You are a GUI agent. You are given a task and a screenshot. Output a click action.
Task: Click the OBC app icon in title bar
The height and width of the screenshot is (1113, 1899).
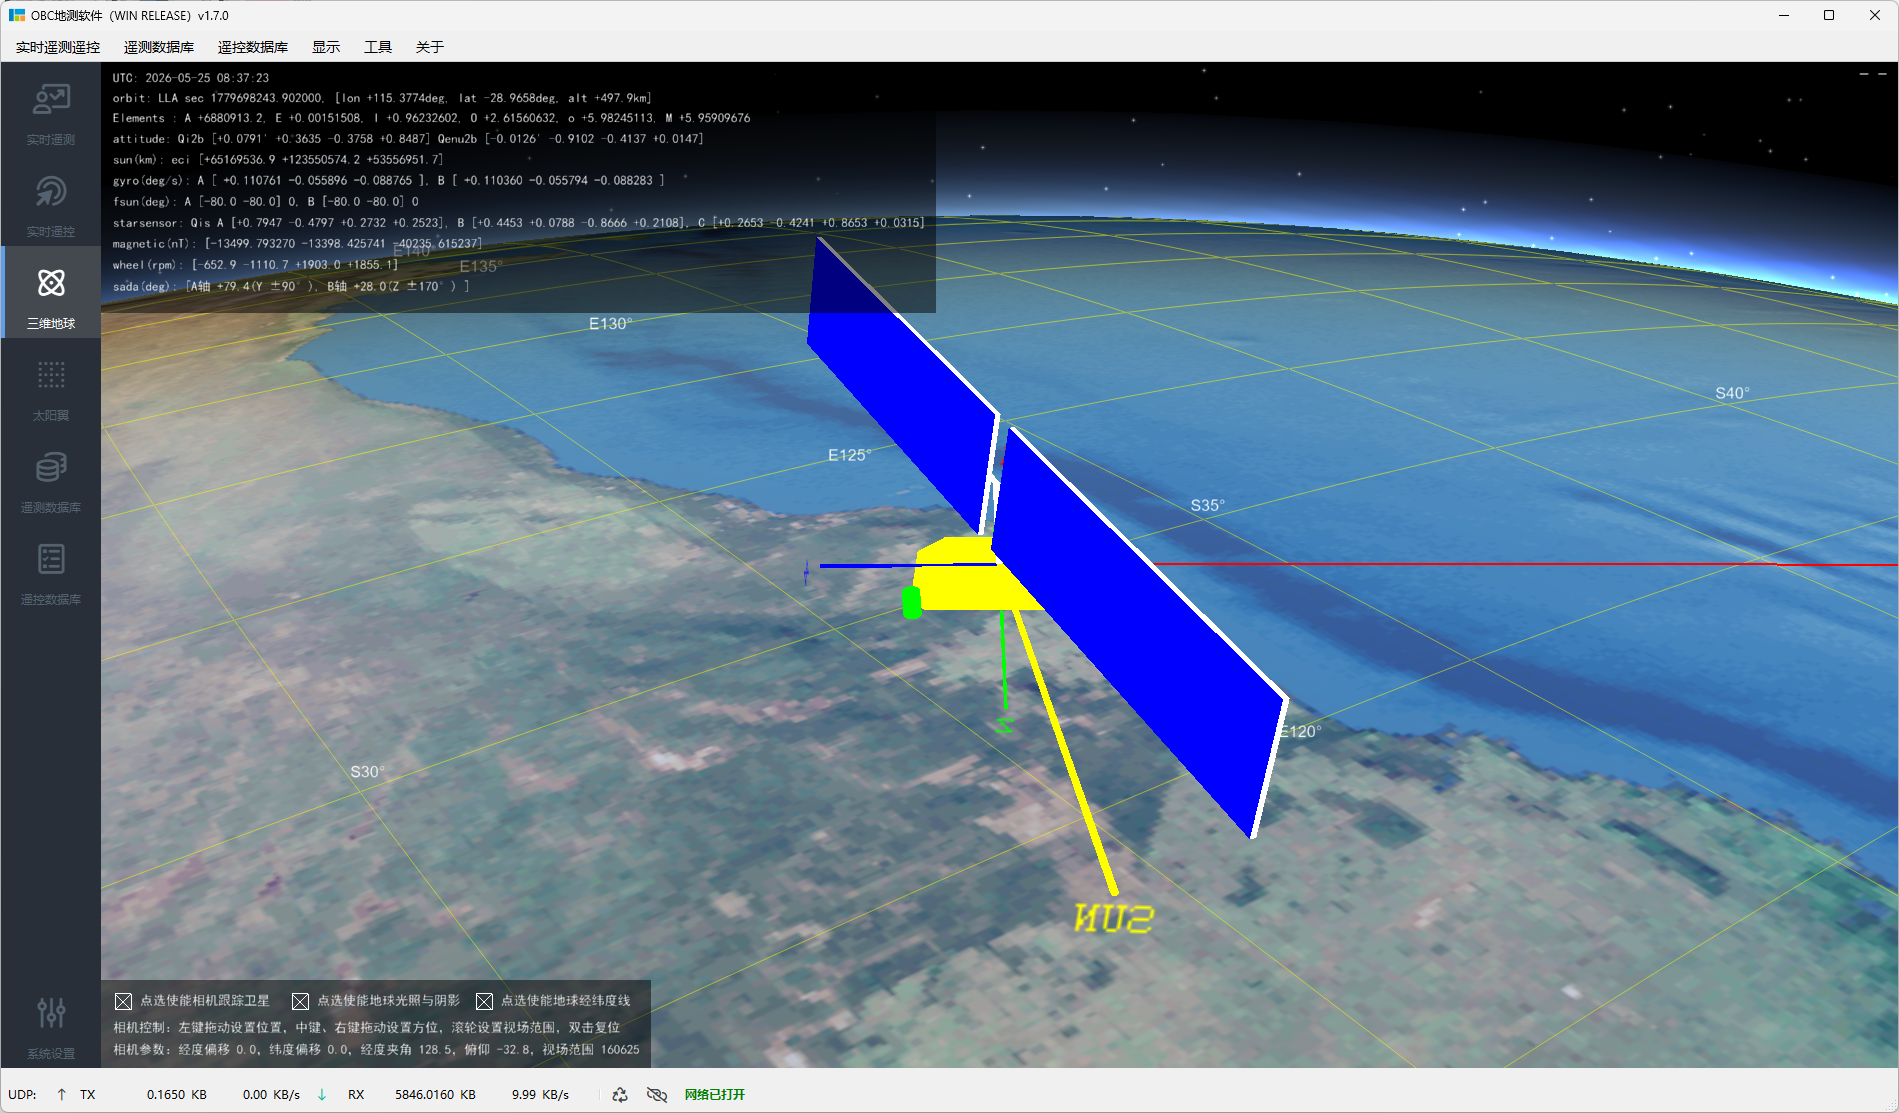click(17, 15)
